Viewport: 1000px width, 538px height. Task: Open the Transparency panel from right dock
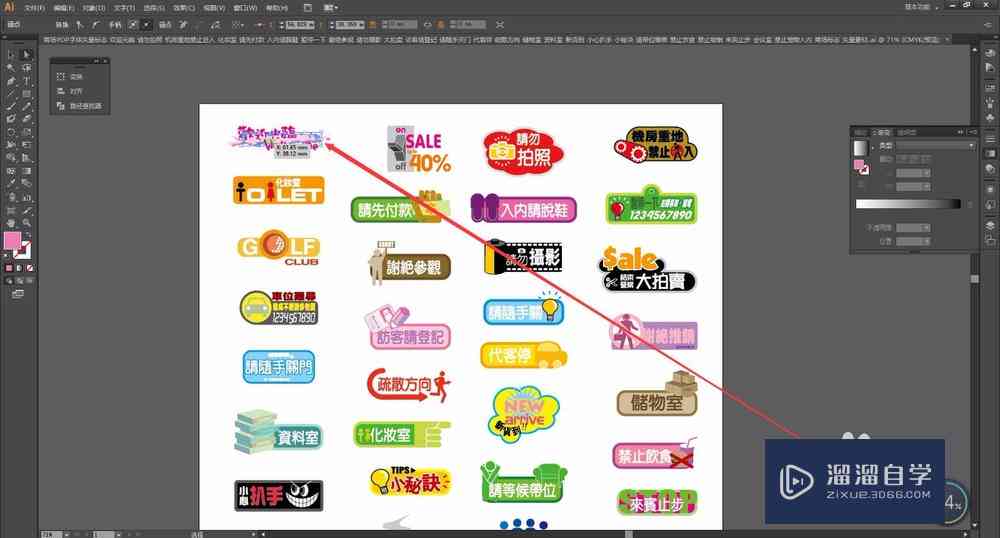point(990,169)
